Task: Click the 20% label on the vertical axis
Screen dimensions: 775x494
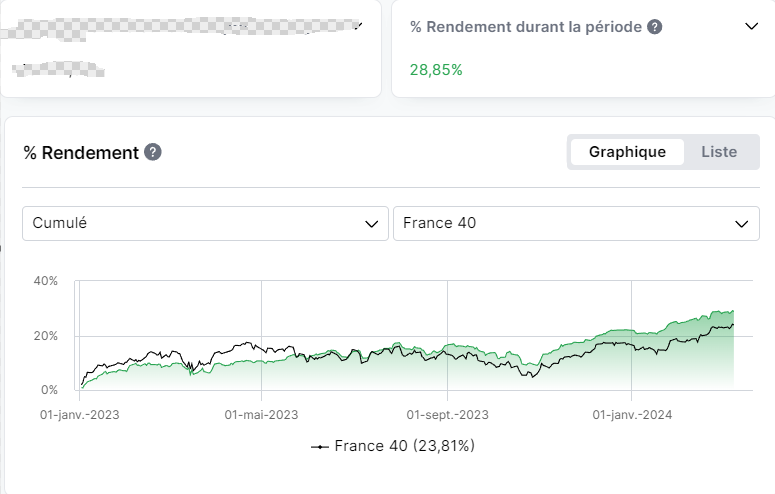Action: coord(46,336)
